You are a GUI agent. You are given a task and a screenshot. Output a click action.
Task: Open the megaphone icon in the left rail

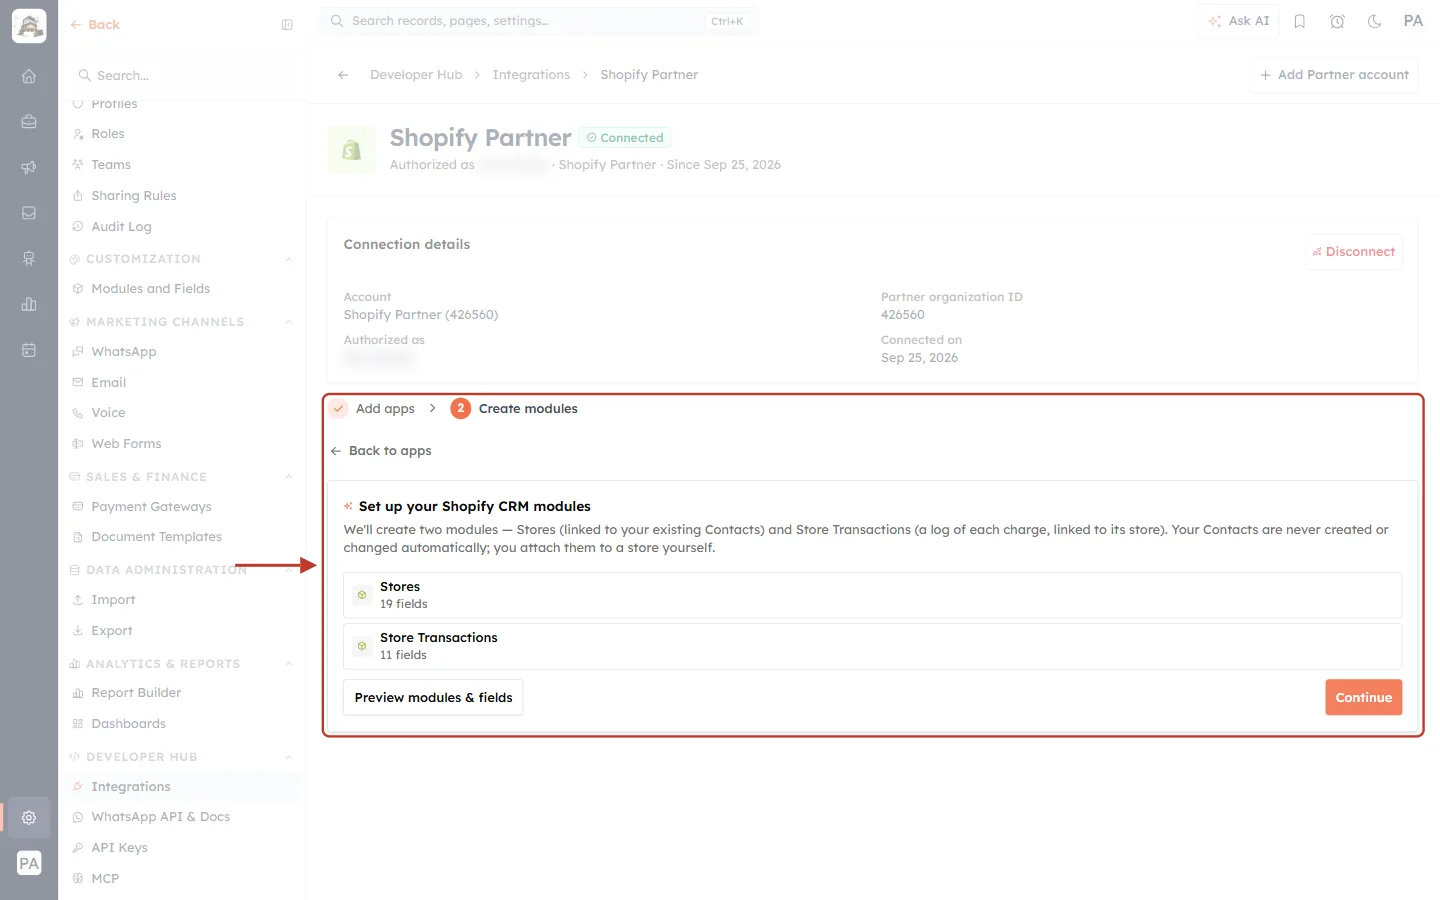tap(29, 167)
